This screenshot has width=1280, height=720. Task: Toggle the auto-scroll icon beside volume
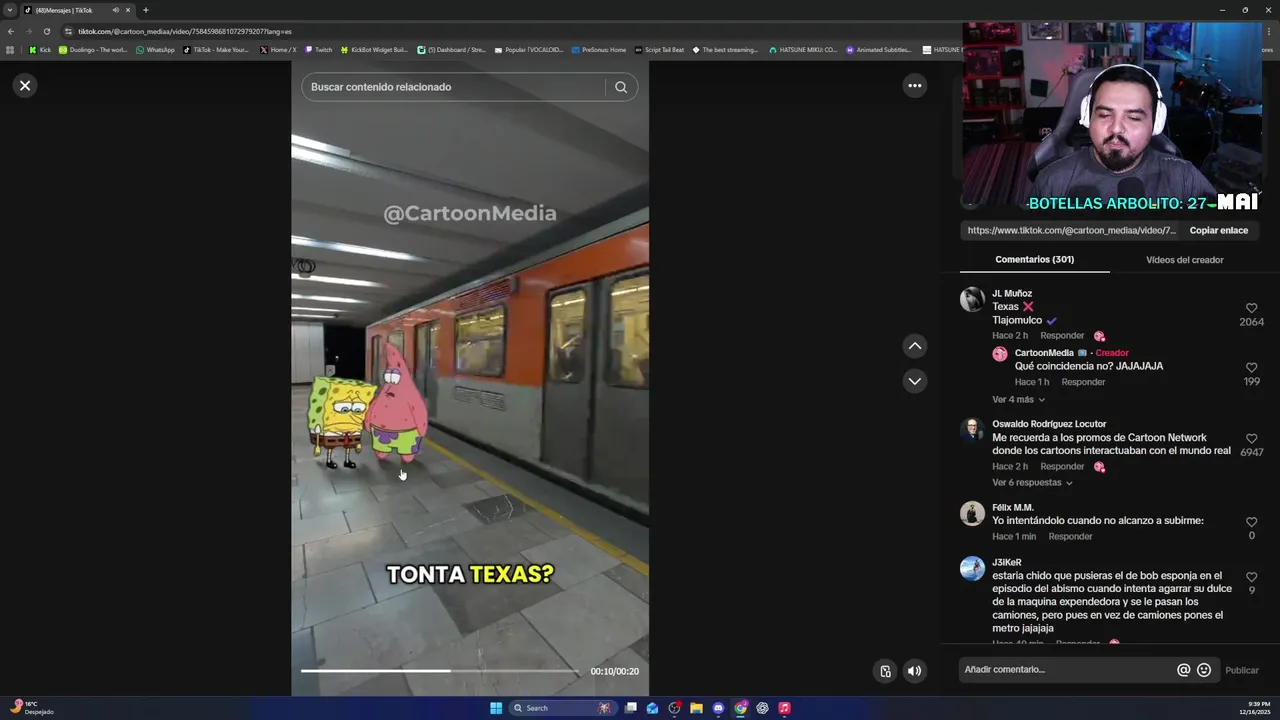pos(885,671)
